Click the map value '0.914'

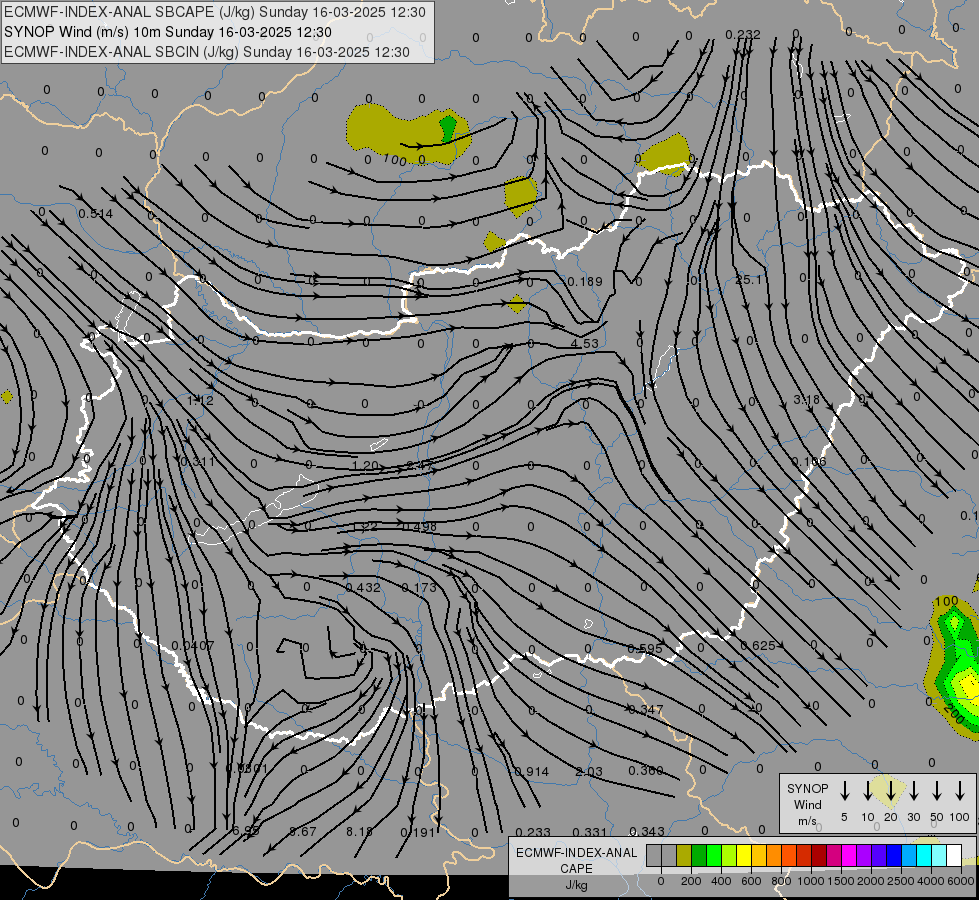click(x=531, y=771)
